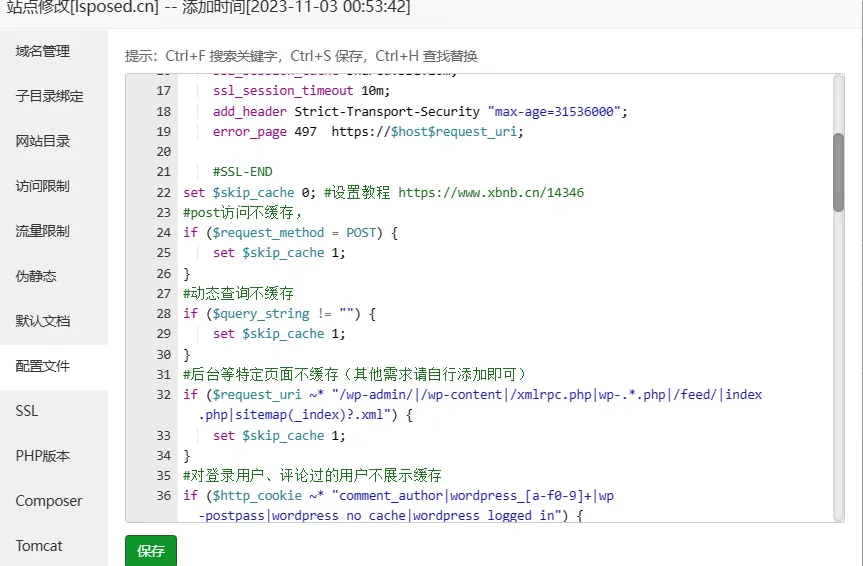Click line number 32 in gutter

click(x=163, y=395)
